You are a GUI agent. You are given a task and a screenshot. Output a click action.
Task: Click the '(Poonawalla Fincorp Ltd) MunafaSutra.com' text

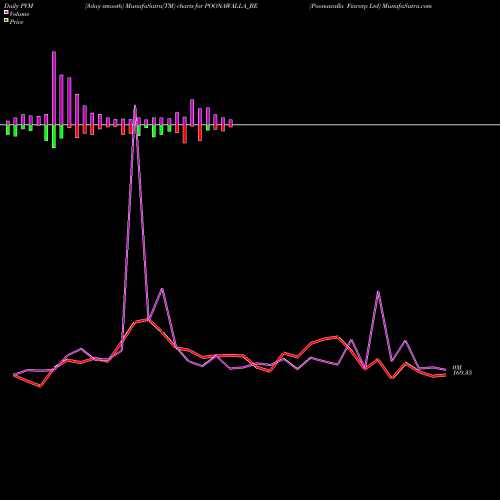click(x=370, y=6)
